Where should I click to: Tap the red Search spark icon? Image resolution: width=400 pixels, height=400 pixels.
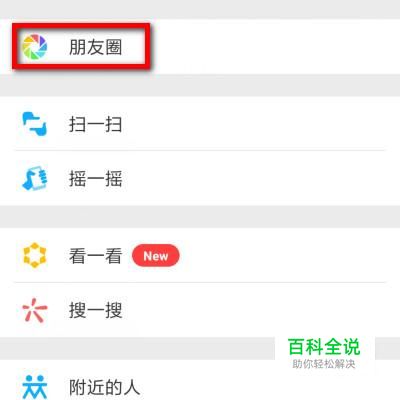(x=35, y=310)
